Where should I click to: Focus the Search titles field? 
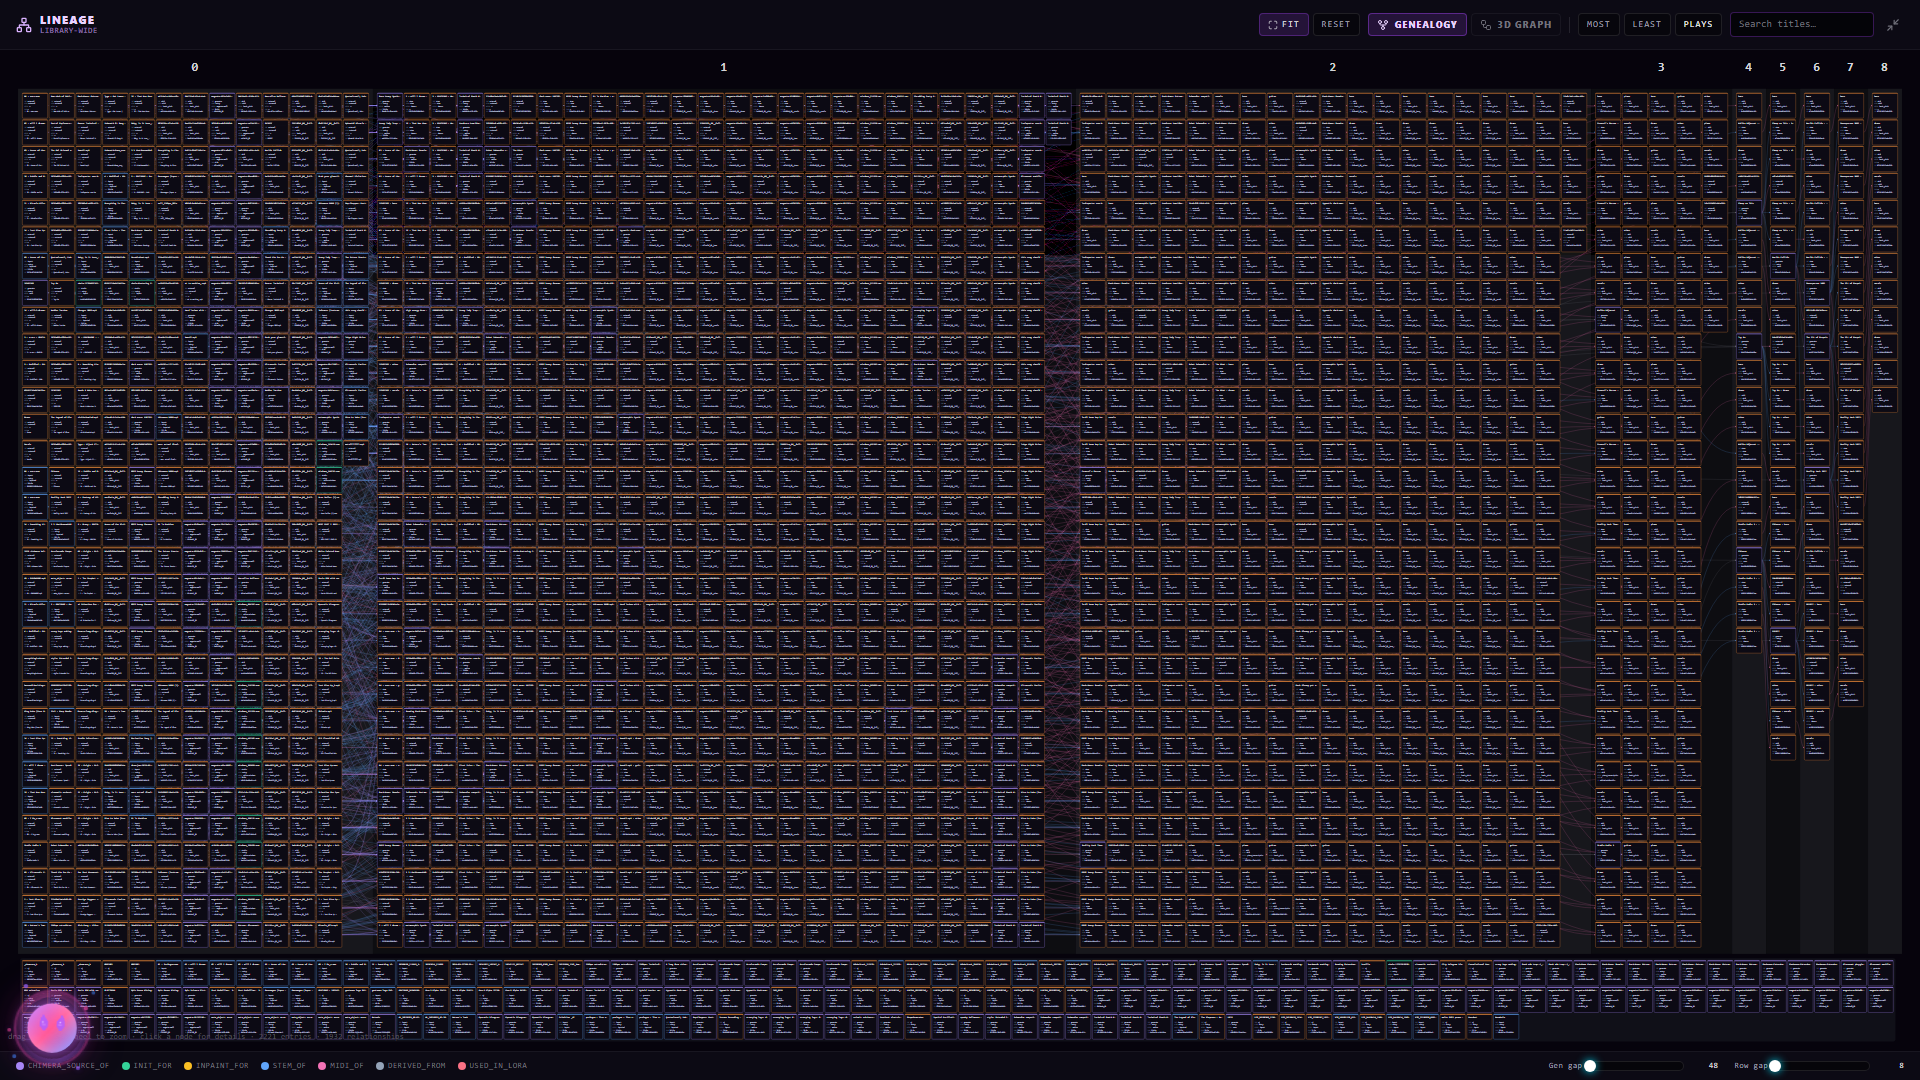point(1801,24)
